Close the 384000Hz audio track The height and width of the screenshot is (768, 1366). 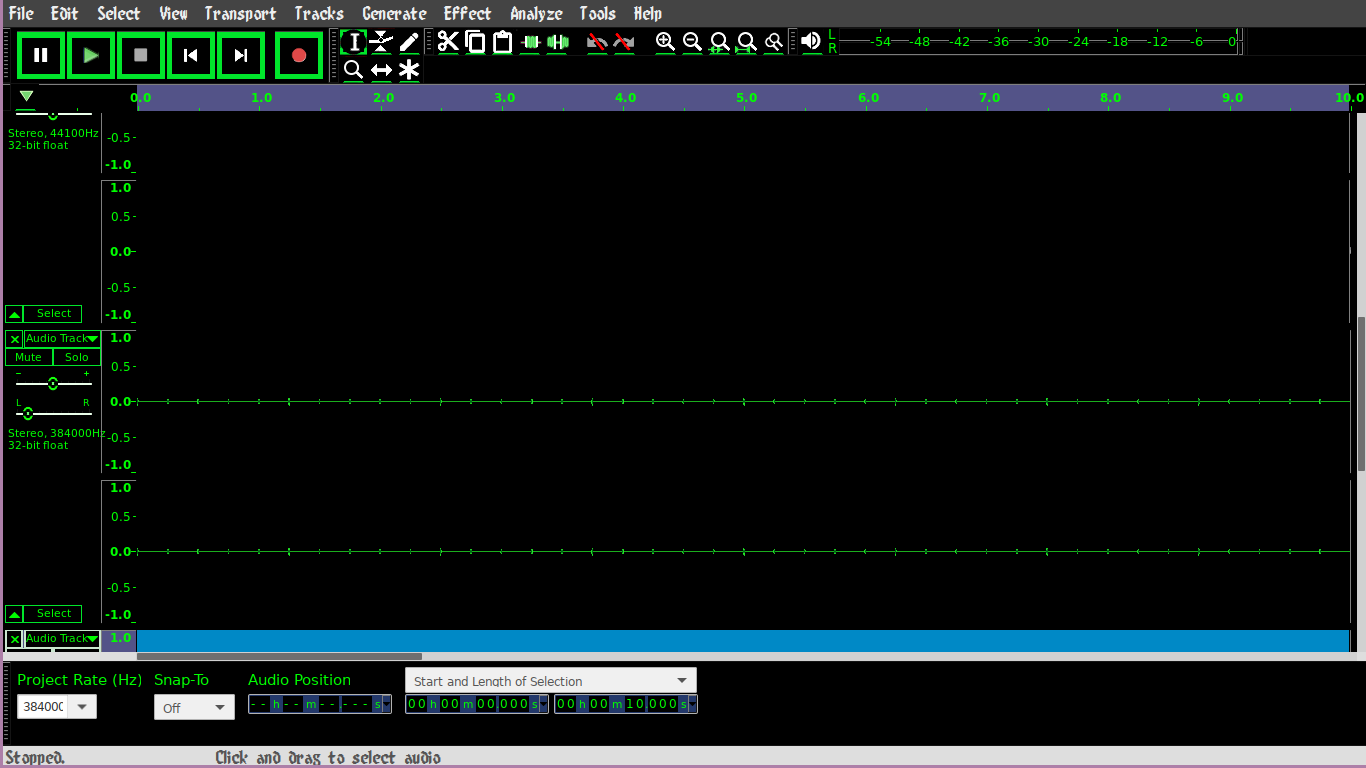(14, 339)
